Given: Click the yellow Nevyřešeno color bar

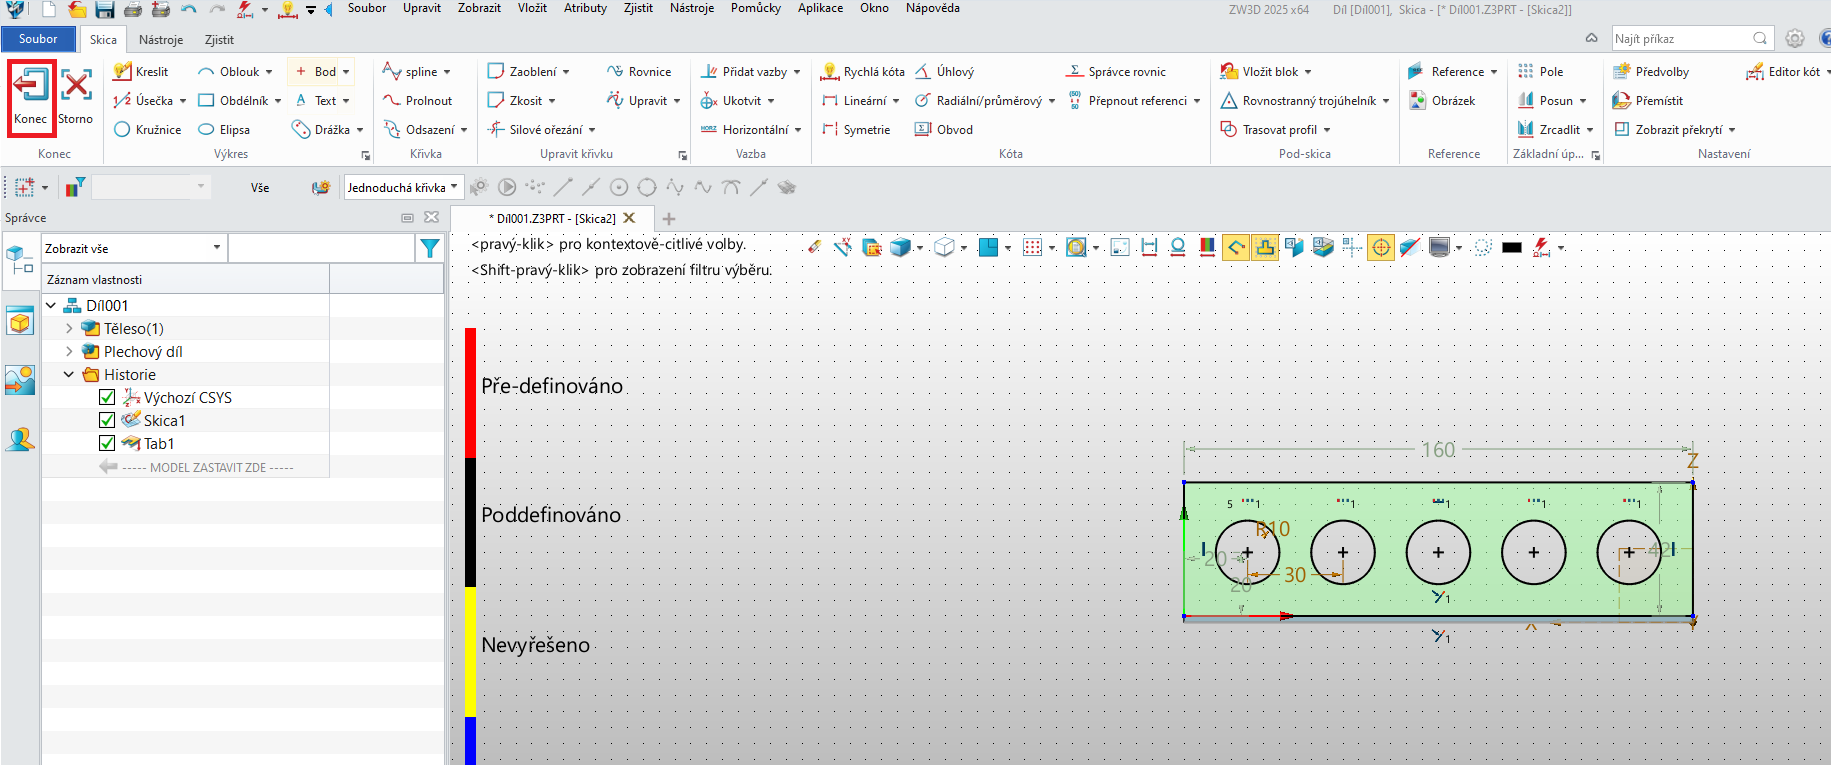Looking at the screenshot, I should click(x=470, y=652).
